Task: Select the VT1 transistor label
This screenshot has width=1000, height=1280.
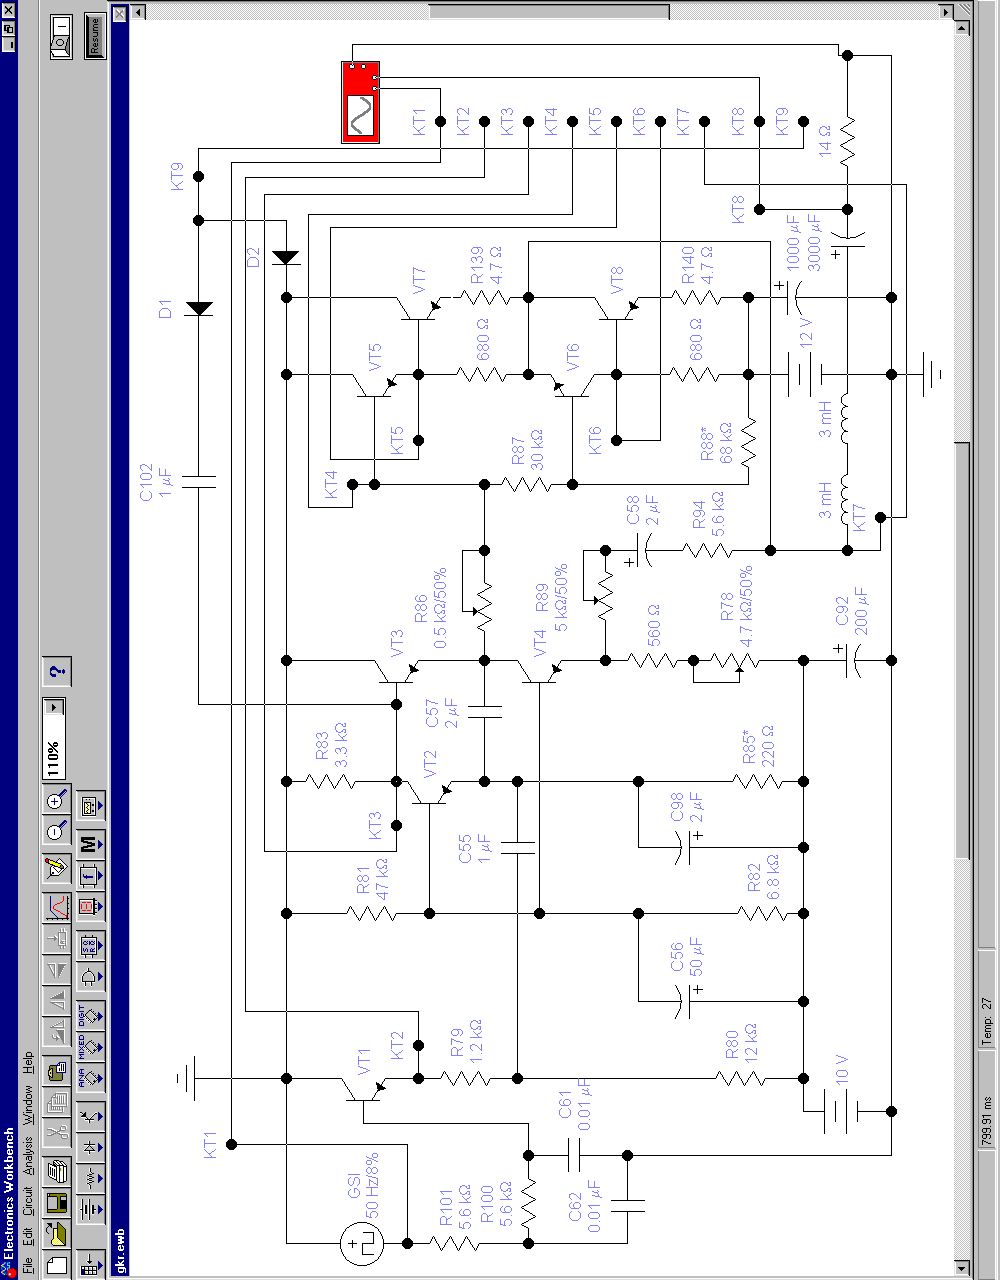Action: click(x=365, y=1063)
